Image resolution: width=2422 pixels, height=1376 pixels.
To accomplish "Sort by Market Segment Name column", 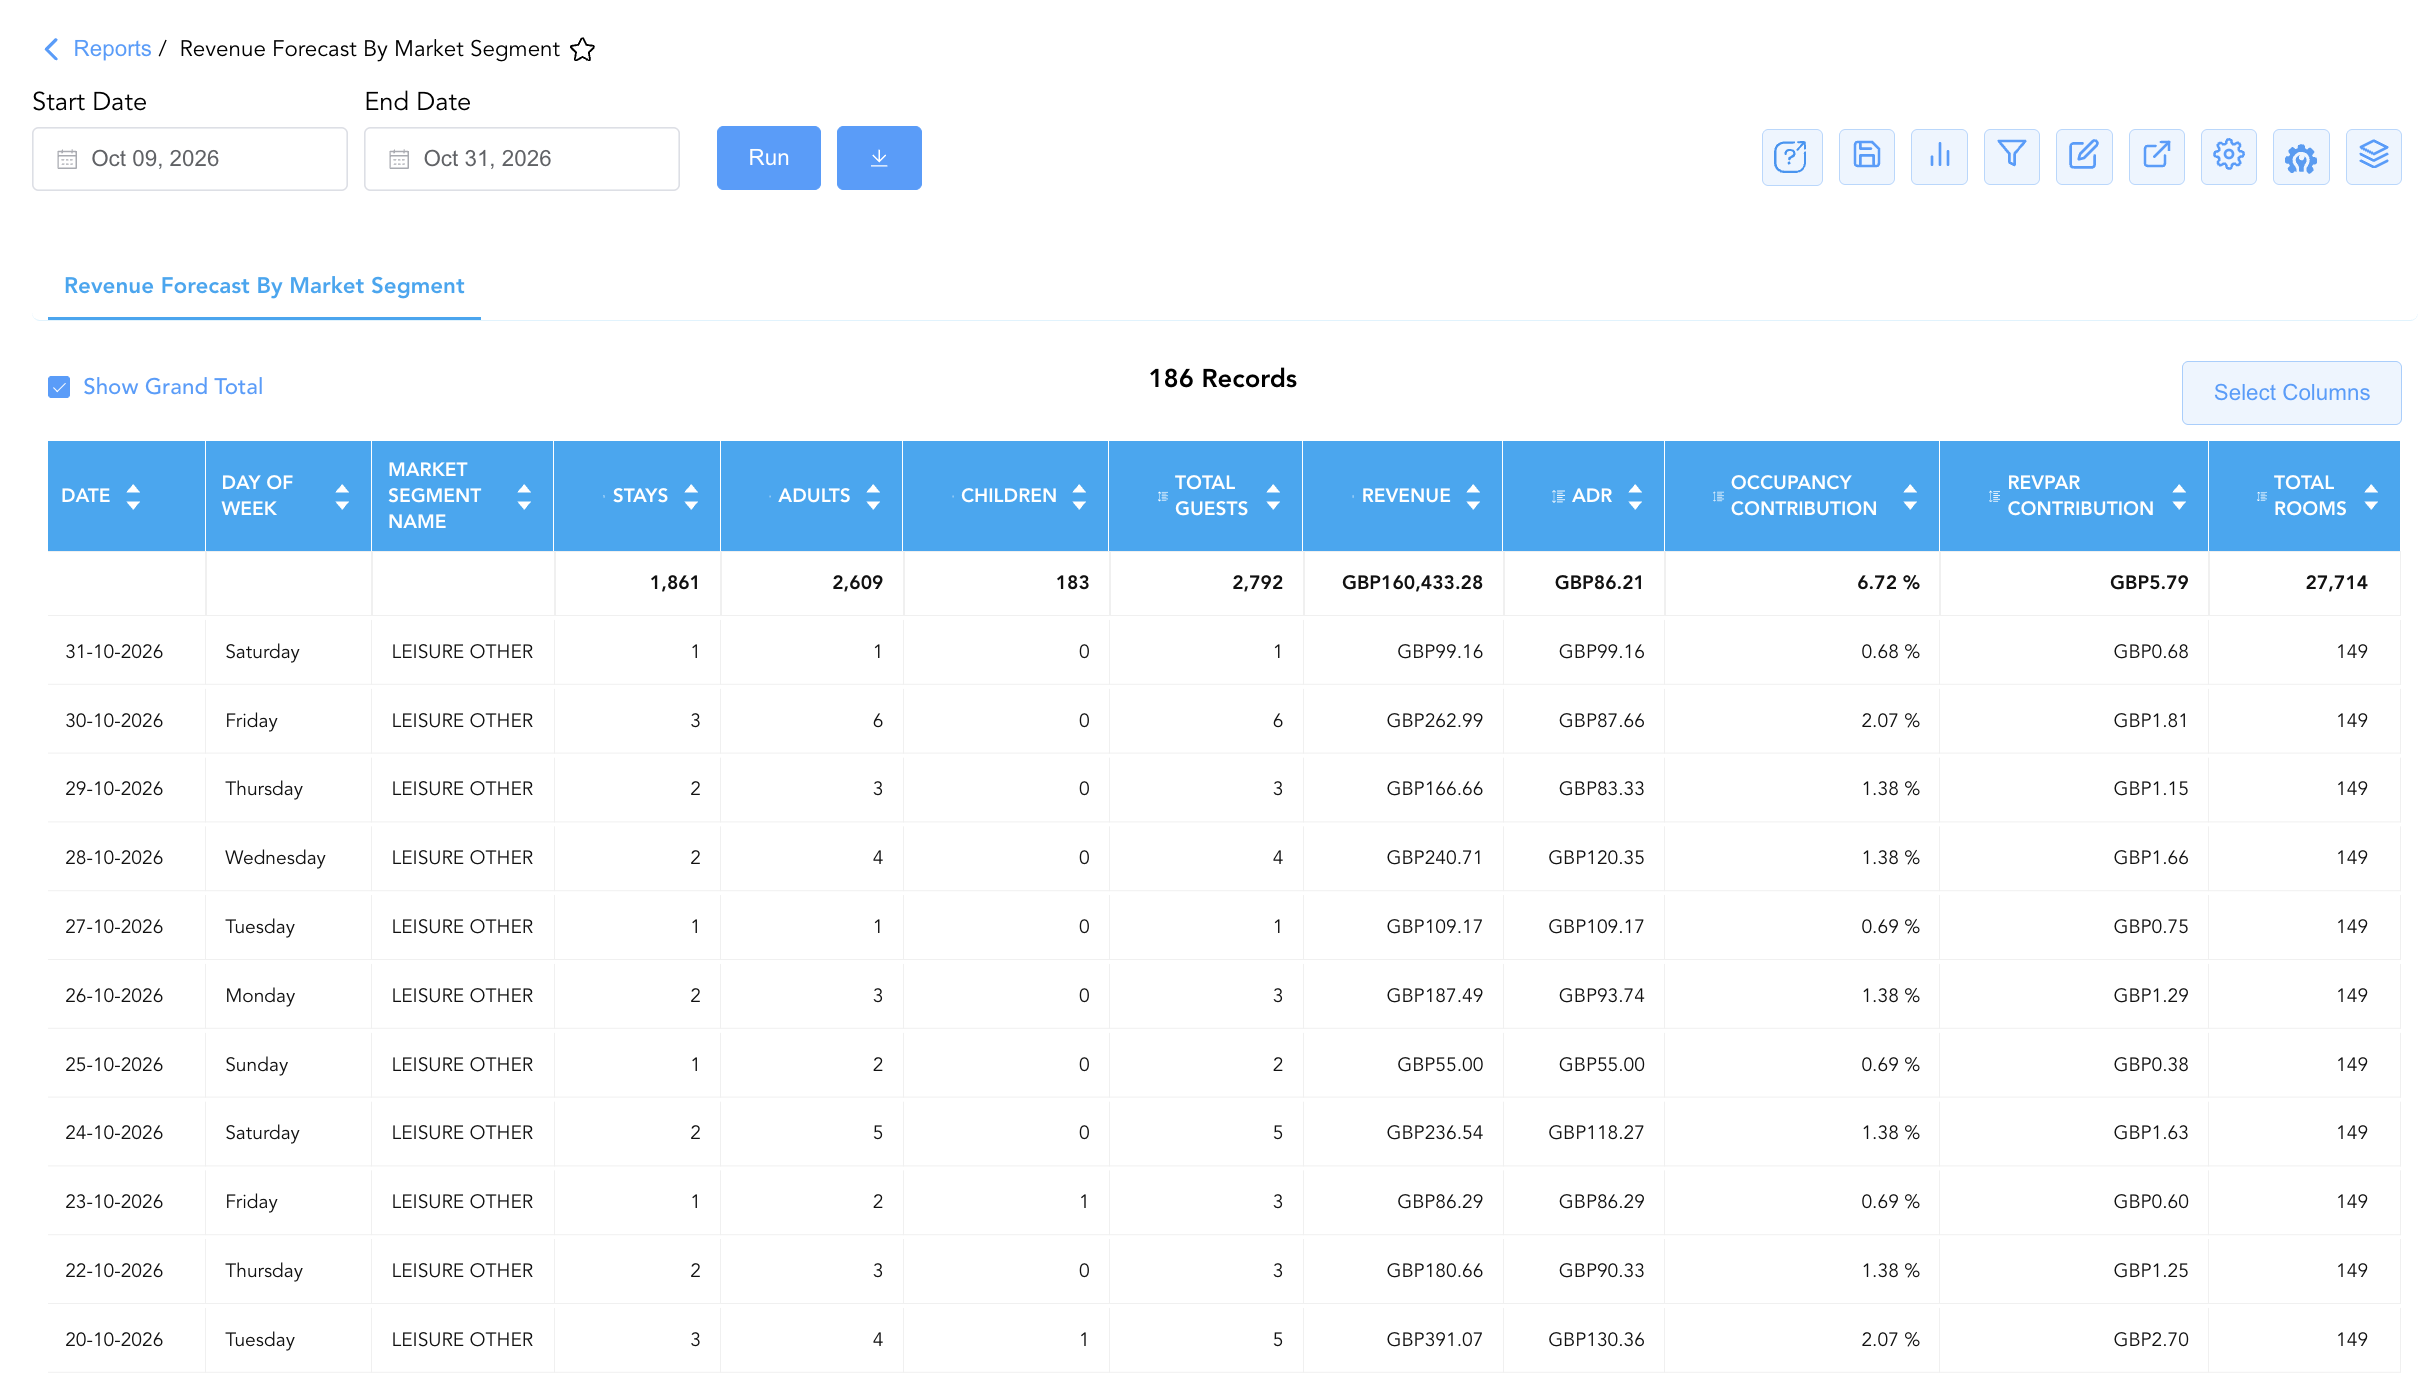I will 524,496.
